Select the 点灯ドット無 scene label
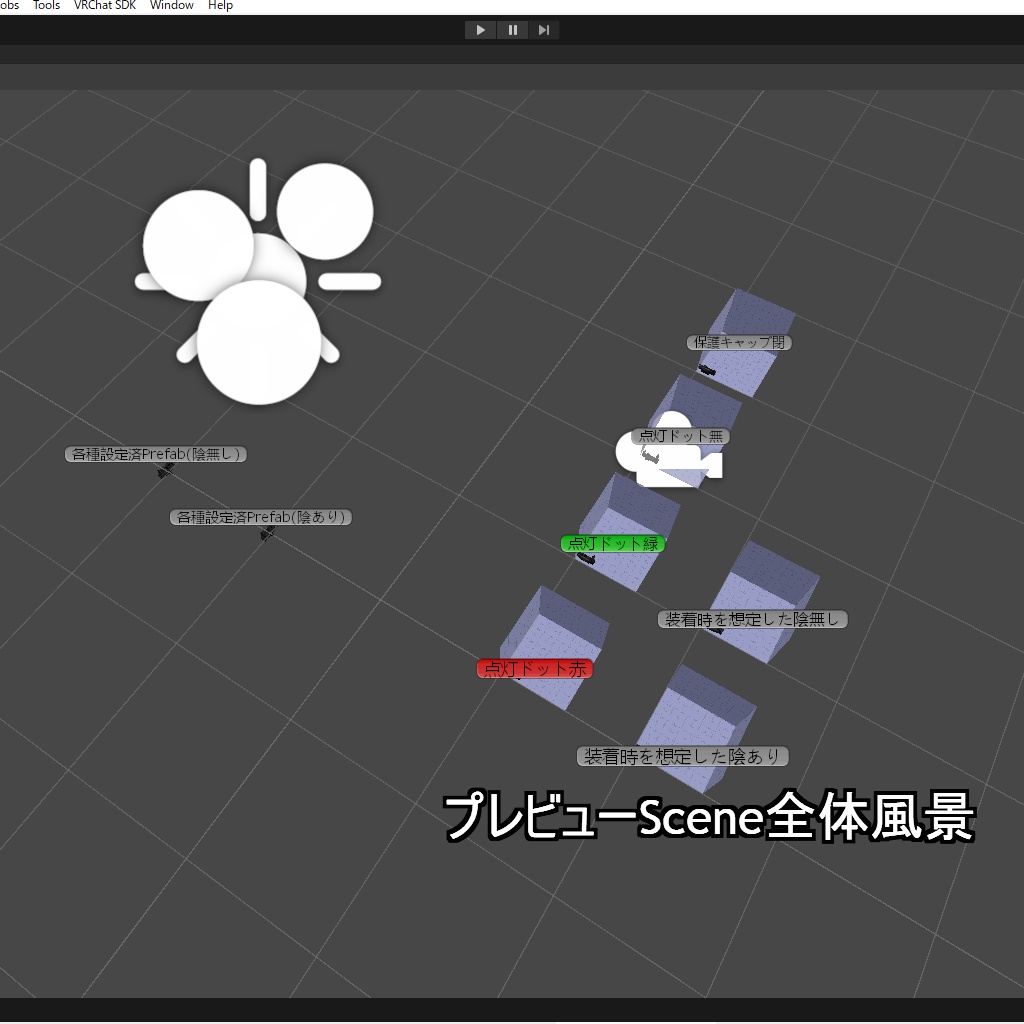1024x1024 pixels. (680, 436)
